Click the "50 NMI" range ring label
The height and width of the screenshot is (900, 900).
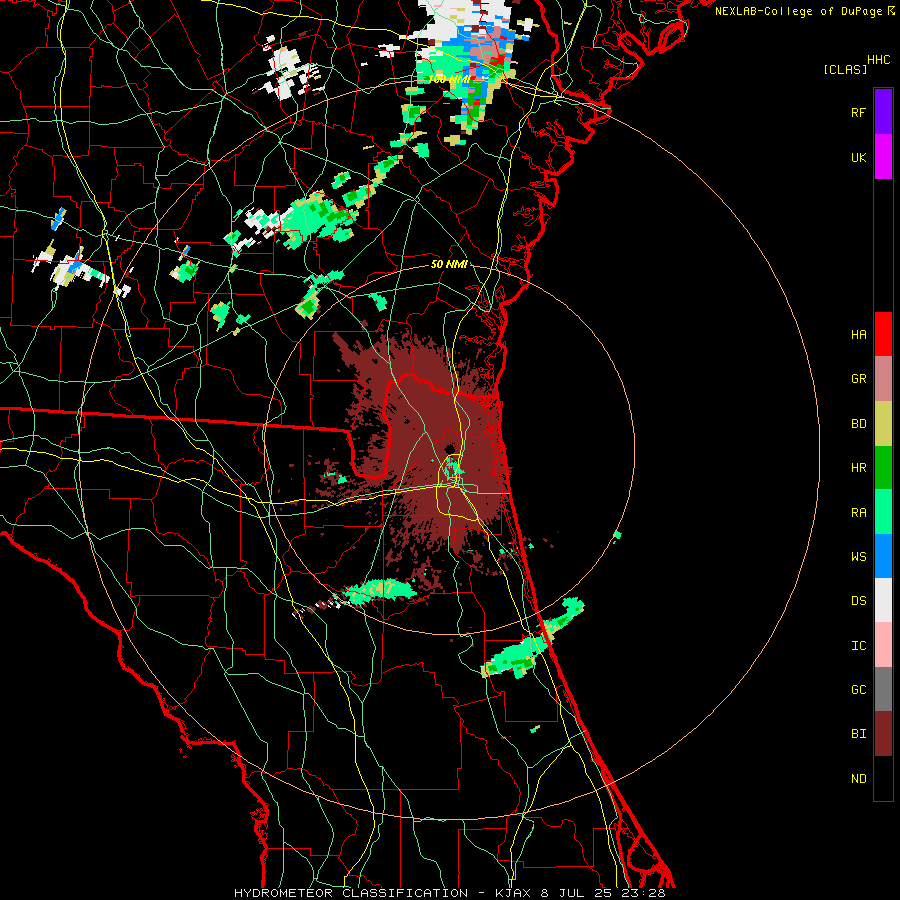coord(449,265)
